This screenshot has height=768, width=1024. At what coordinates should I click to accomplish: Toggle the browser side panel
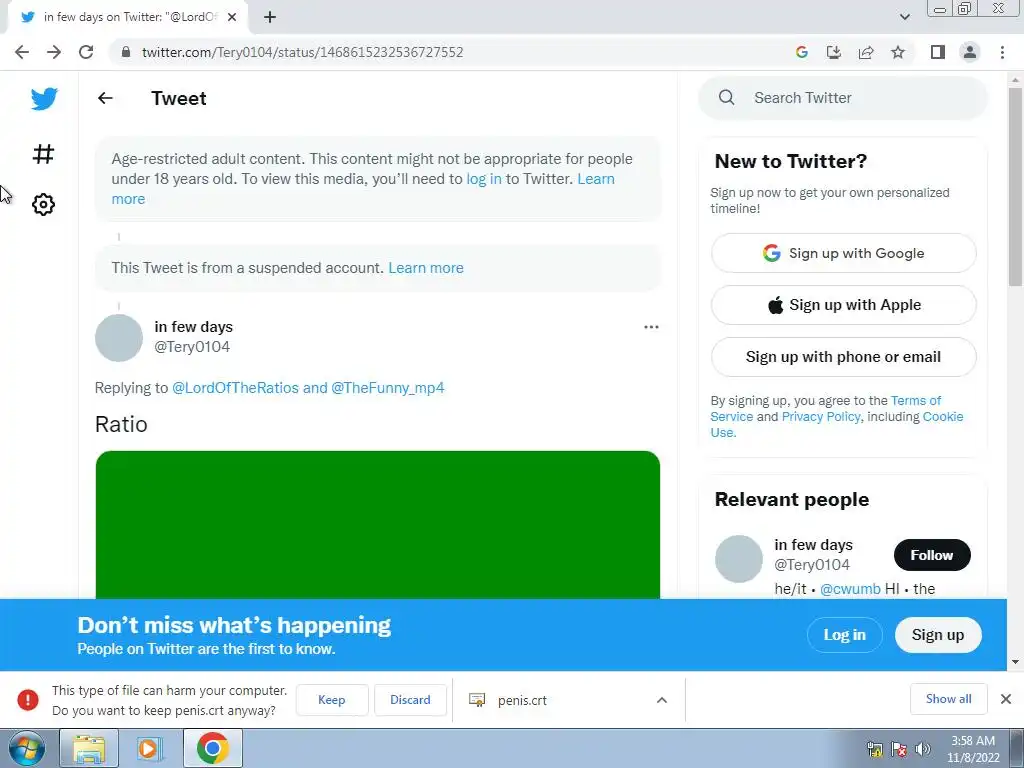(938, 52)
